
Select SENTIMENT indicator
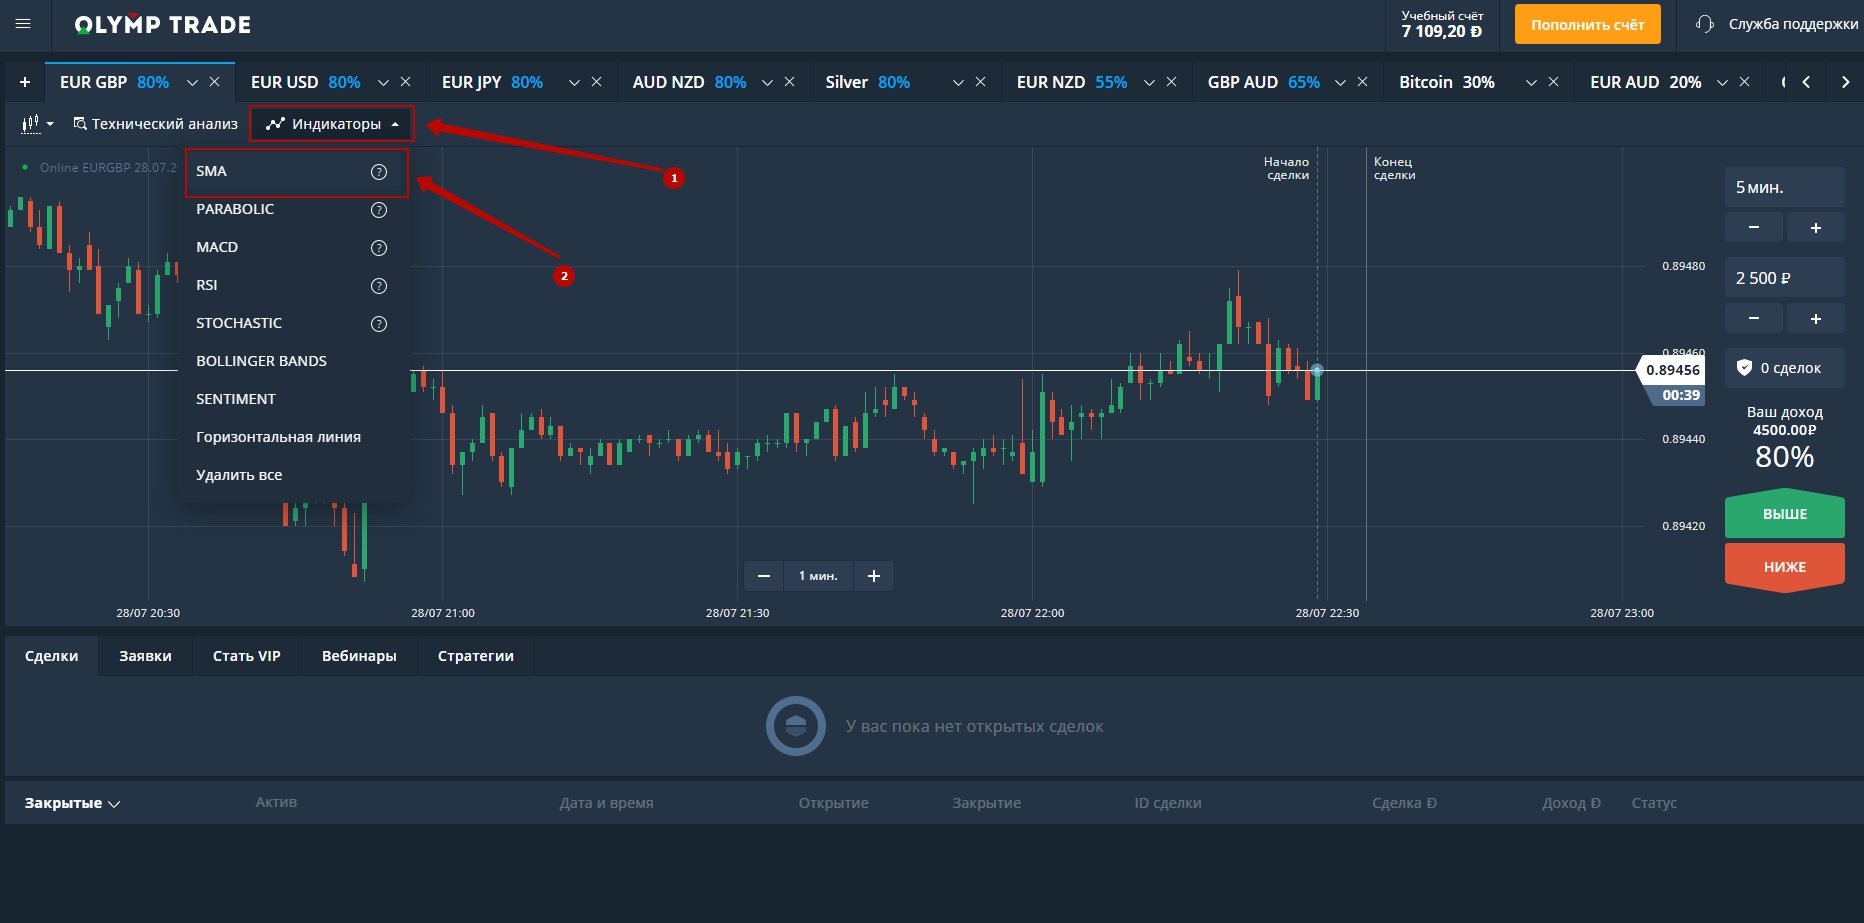pyautogui.click(x=294, y=399)
